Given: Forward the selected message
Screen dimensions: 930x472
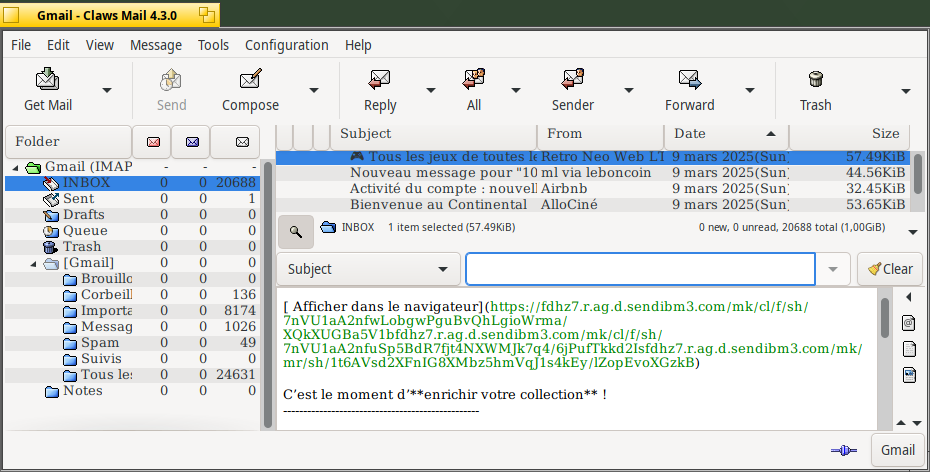Looking at the screenshot, I should click(x=689, y=90).
